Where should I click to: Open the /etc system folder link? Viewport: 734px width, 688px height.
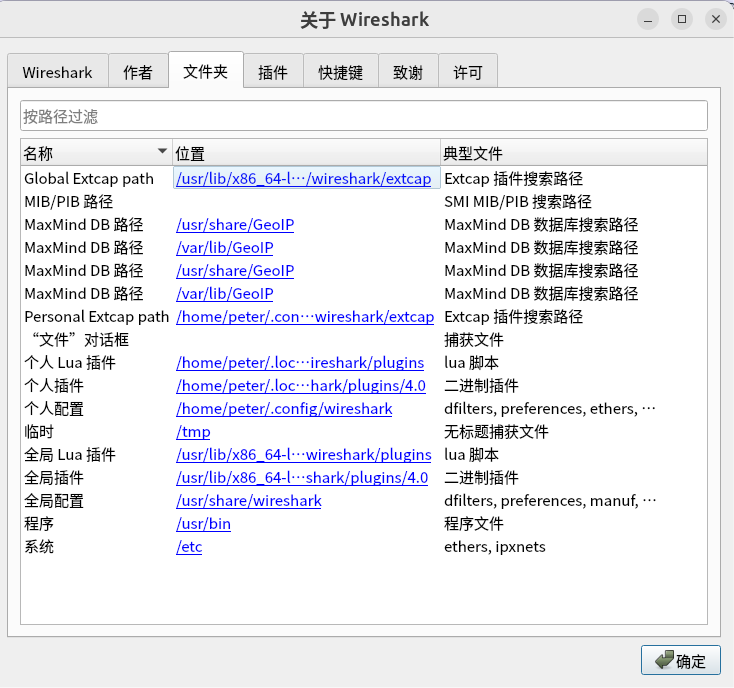[x=189, y=547]
